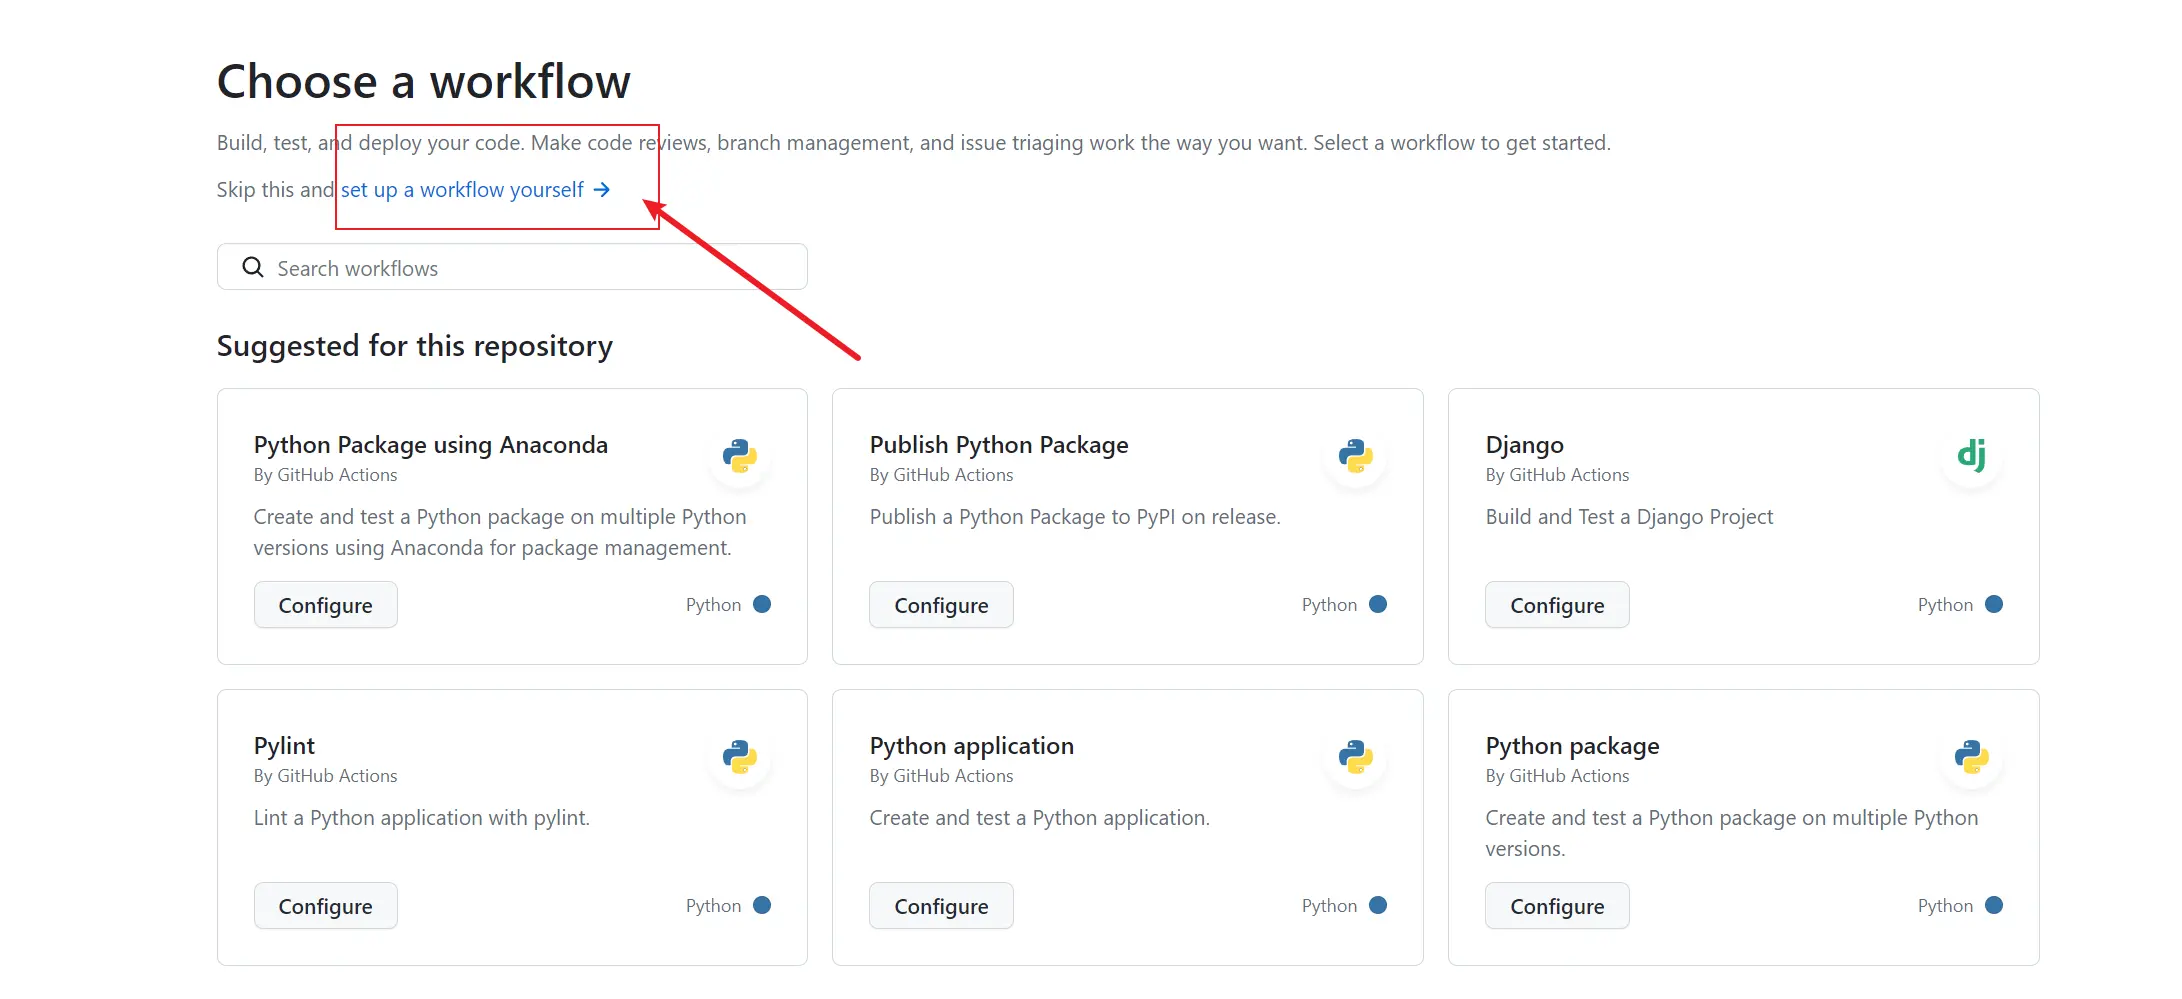Click the Python logo on the Pylint card
The width and height of the screenshot is (2182, 999).
740,757
